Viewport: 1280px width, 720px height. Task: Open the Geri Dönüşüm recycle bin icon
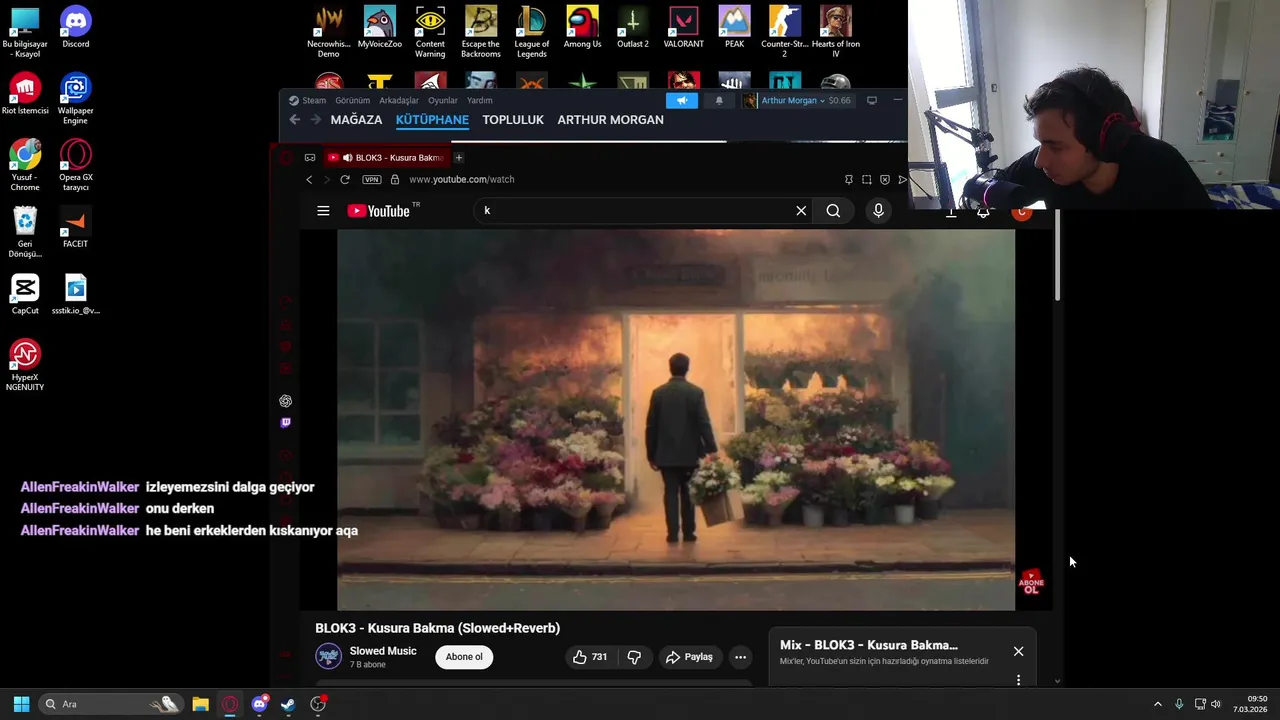[x=25, y=232]
